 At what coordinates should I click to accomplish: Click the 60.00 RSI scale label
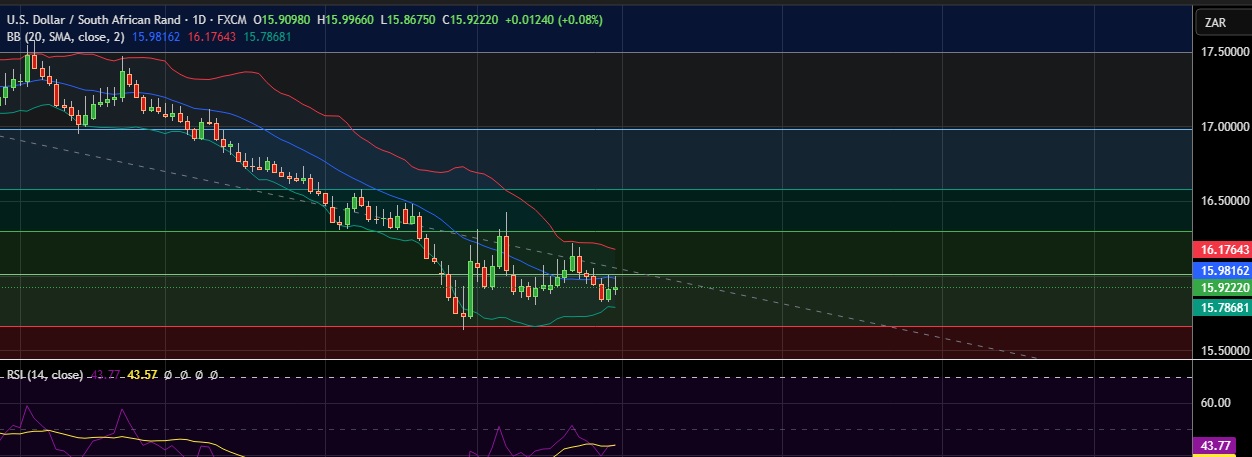pyautogui.click(x=1215, y=403)
